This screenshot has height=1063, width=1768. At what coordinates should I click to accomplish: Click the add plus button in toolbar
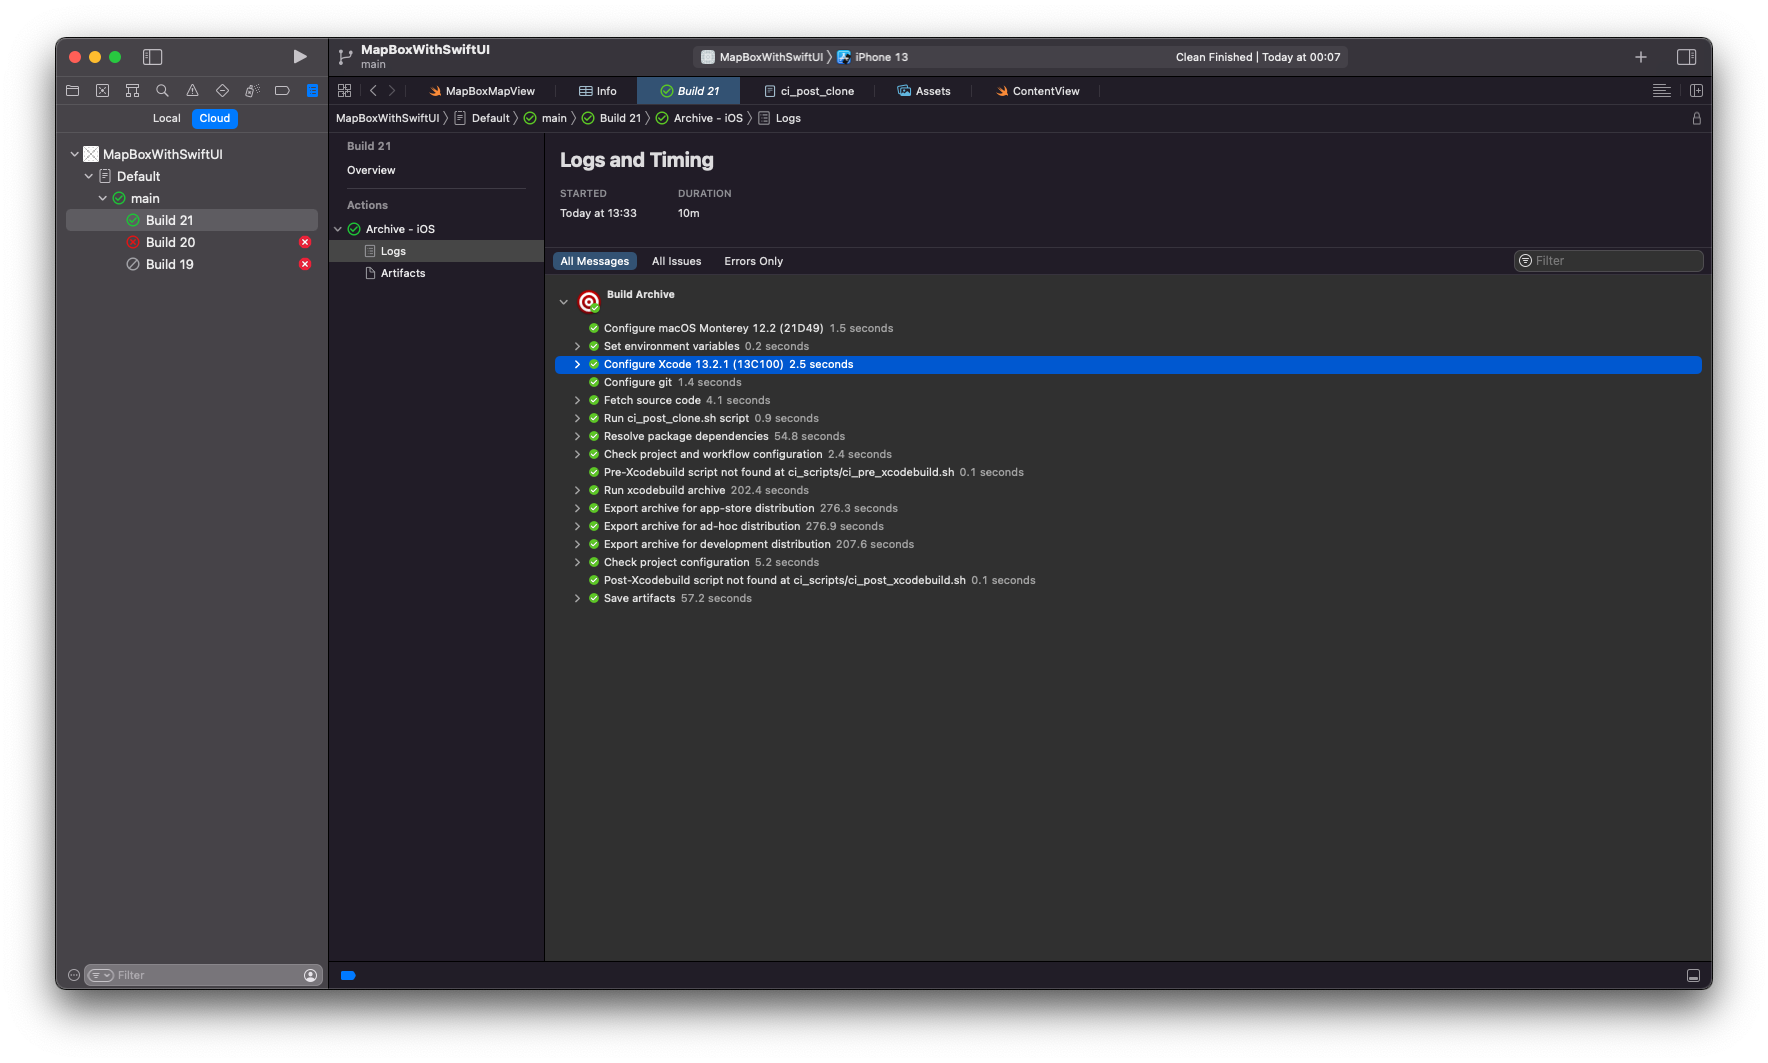point(1640,57)
